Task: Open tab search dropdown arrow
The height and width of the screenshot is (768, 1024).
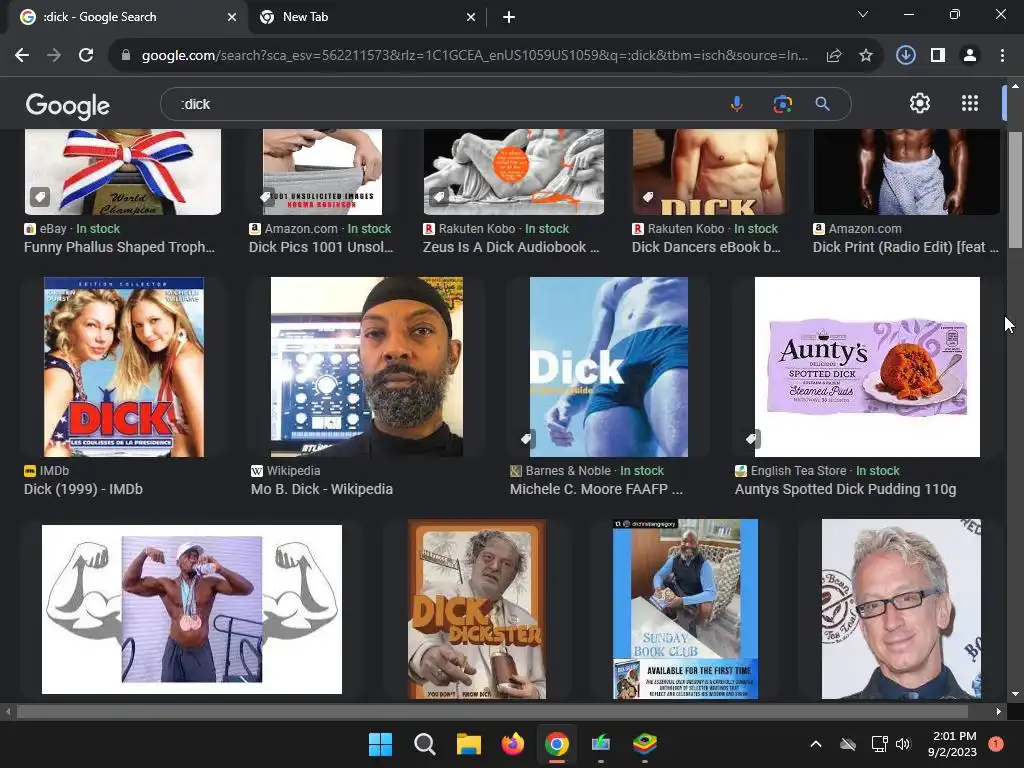Action: pos(863,14)
